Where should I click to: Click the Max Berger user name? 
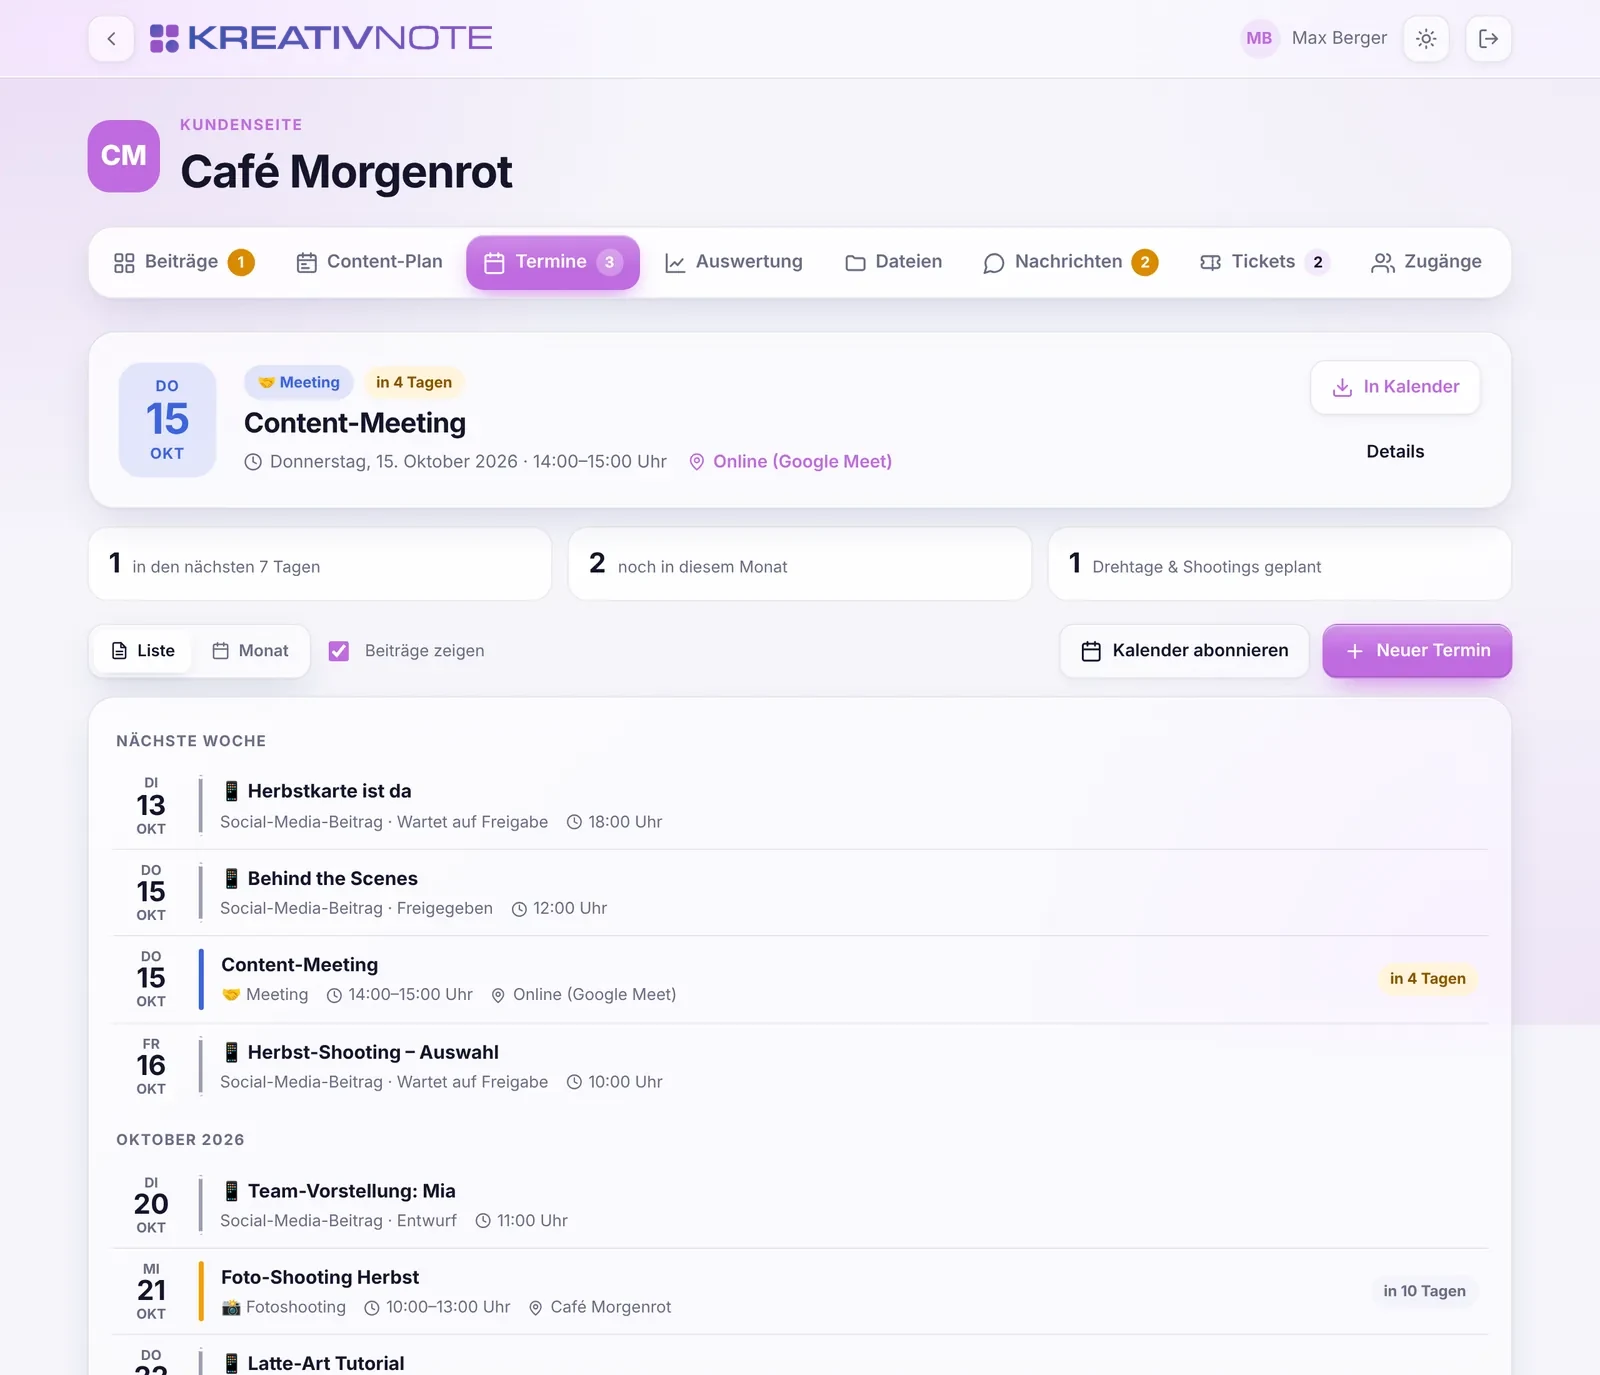[1339, 38]
